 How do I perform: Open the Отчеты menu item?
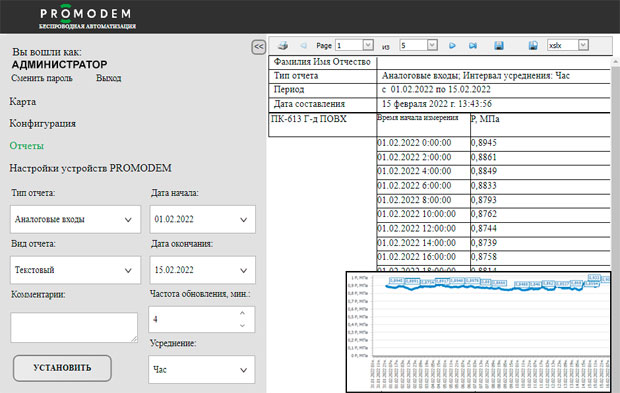[x=26, y=146]
